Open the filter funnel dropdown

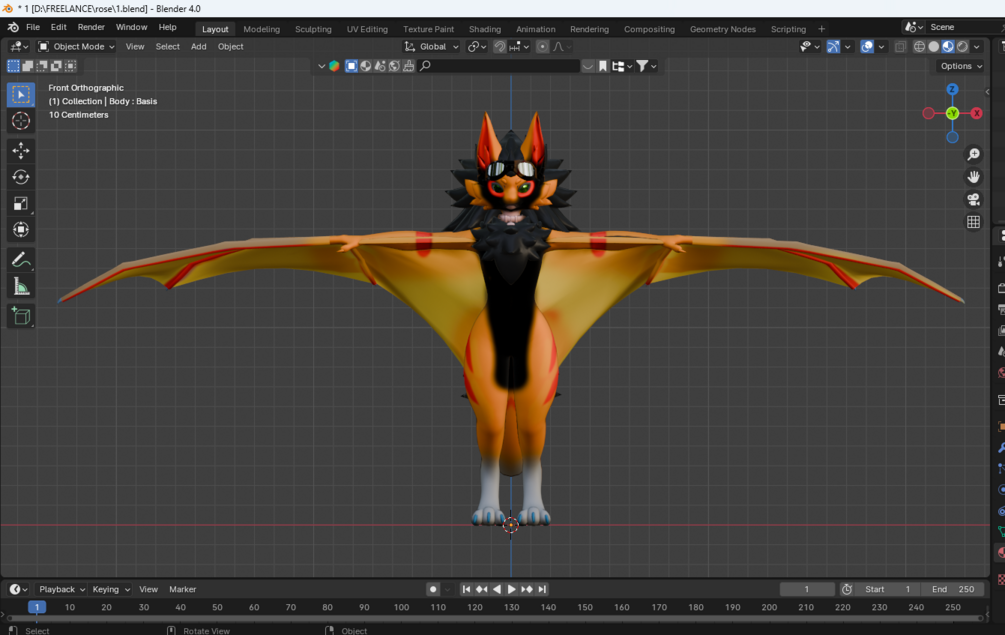(x=646, y=66)
